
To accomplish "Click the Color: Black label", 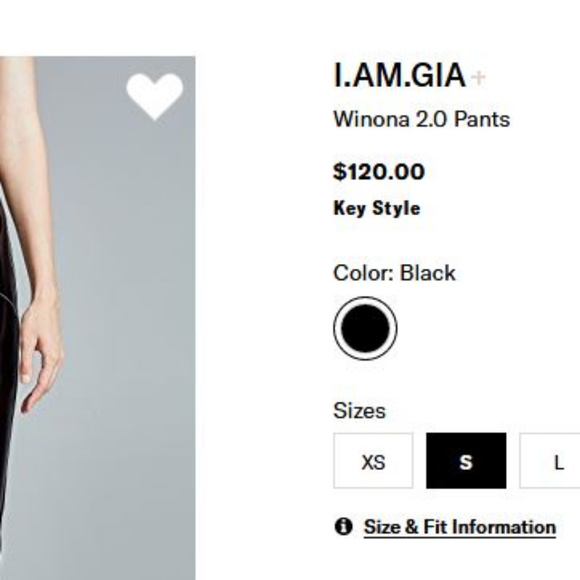I will [394, 273].
